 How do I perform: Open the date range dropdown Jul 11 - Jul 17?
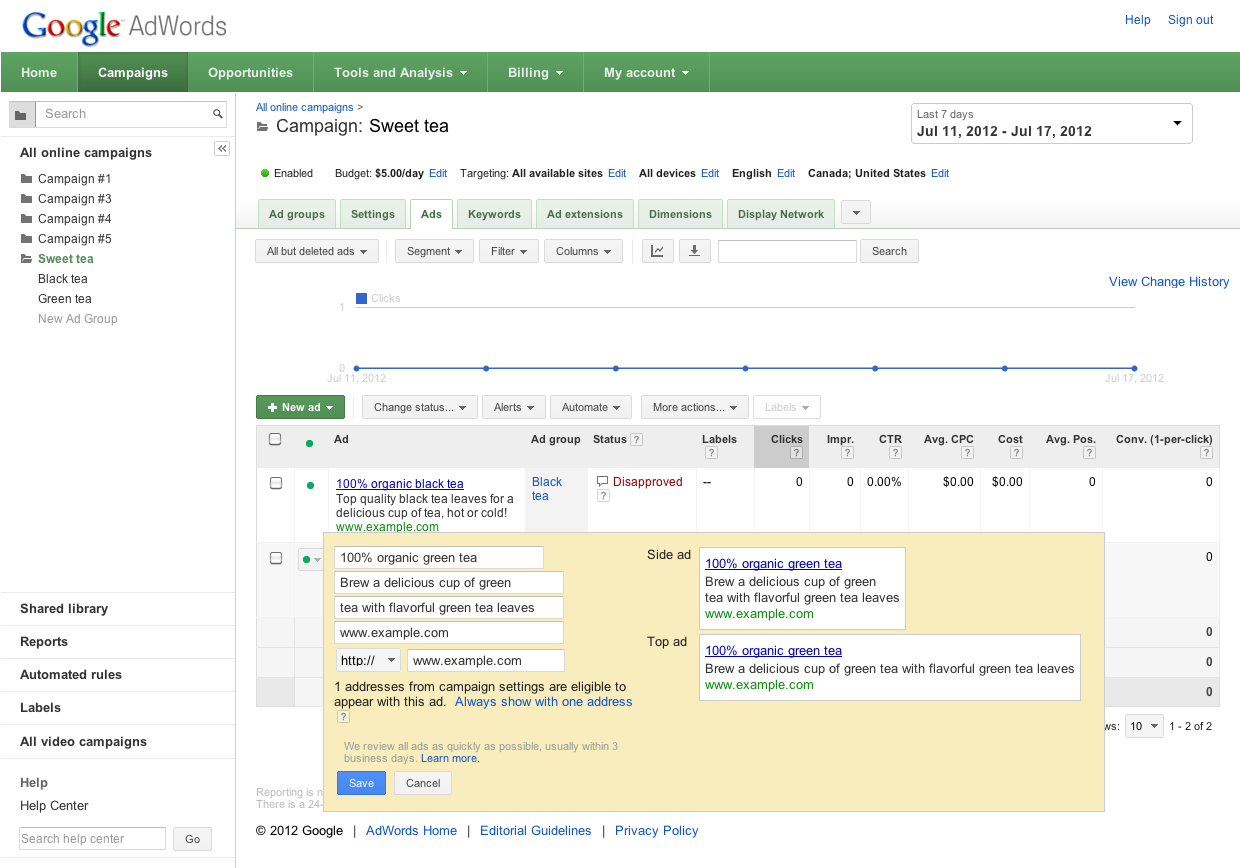(1052, 123)
